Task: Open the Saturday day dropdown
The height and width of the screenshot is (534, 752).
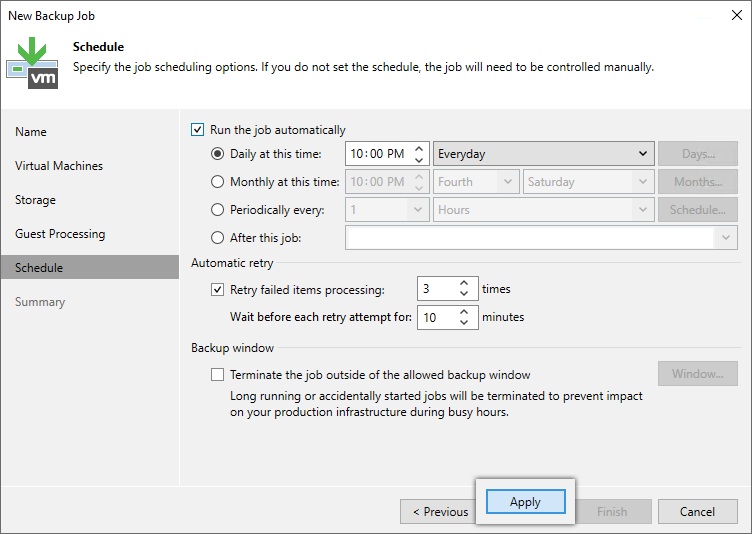Action: point(588,181)
